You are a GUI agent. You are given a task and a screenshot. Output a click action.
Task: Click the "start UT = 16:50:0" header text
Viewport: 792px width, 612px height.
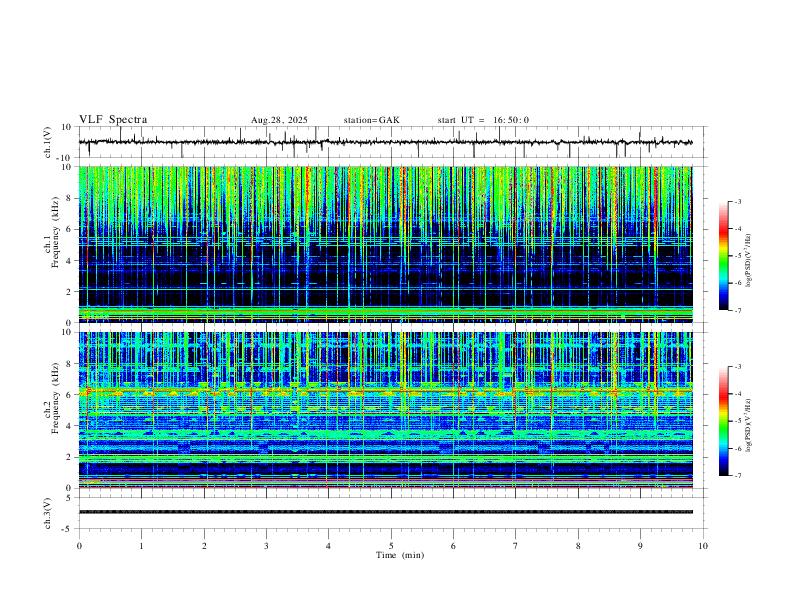(x=483, y=120)
